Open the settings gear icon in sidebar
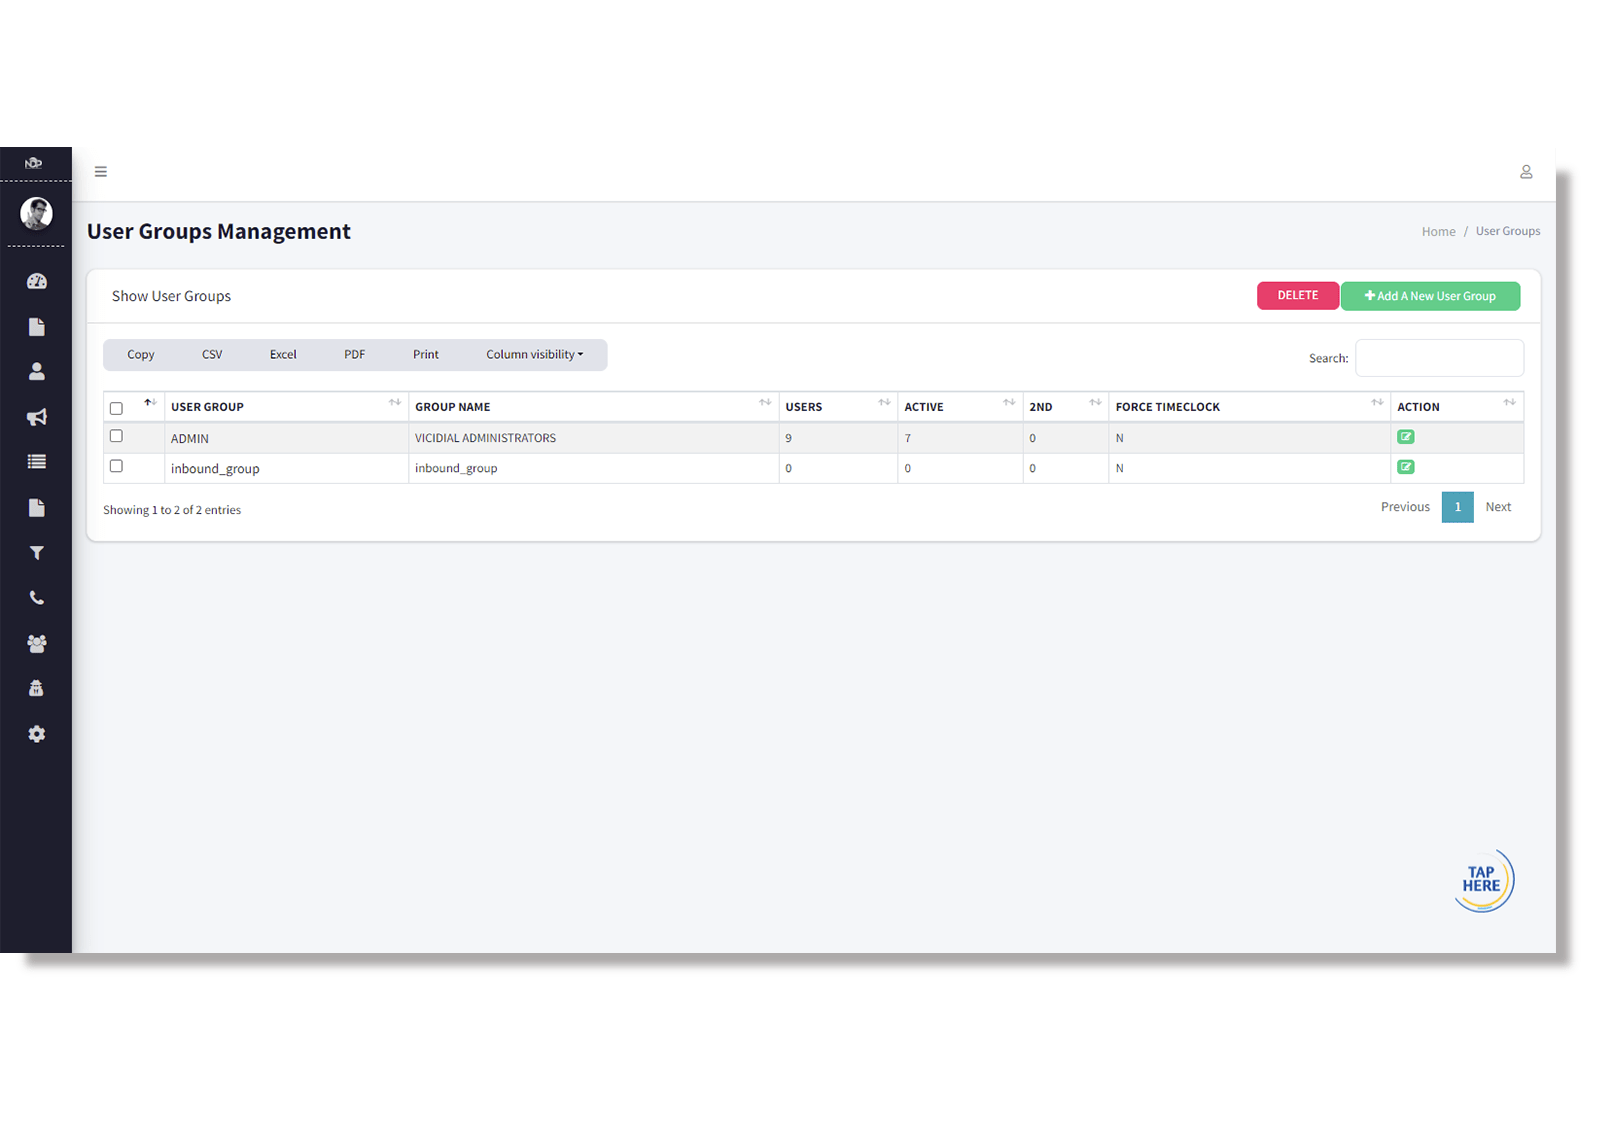The width and height of the screenshot is (1600, 1123). point(37,734)
